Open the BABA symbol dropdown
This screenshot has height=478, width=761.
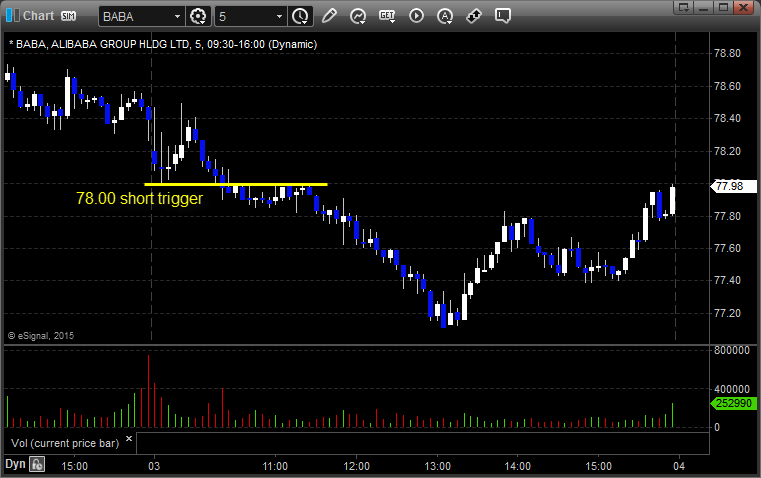177,16
